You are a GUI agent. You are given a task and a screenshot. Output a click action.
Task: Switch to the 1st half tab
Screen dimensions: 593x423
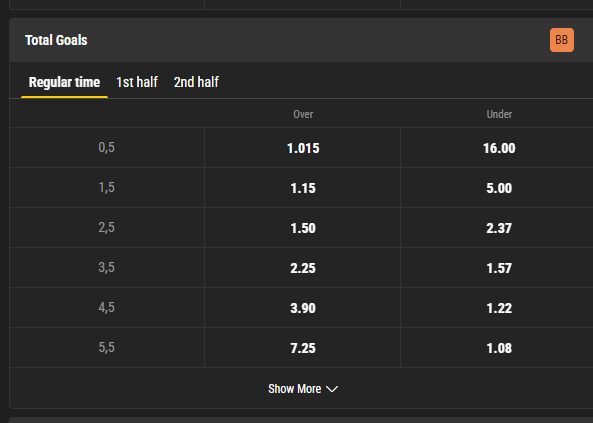coord(137,82)
